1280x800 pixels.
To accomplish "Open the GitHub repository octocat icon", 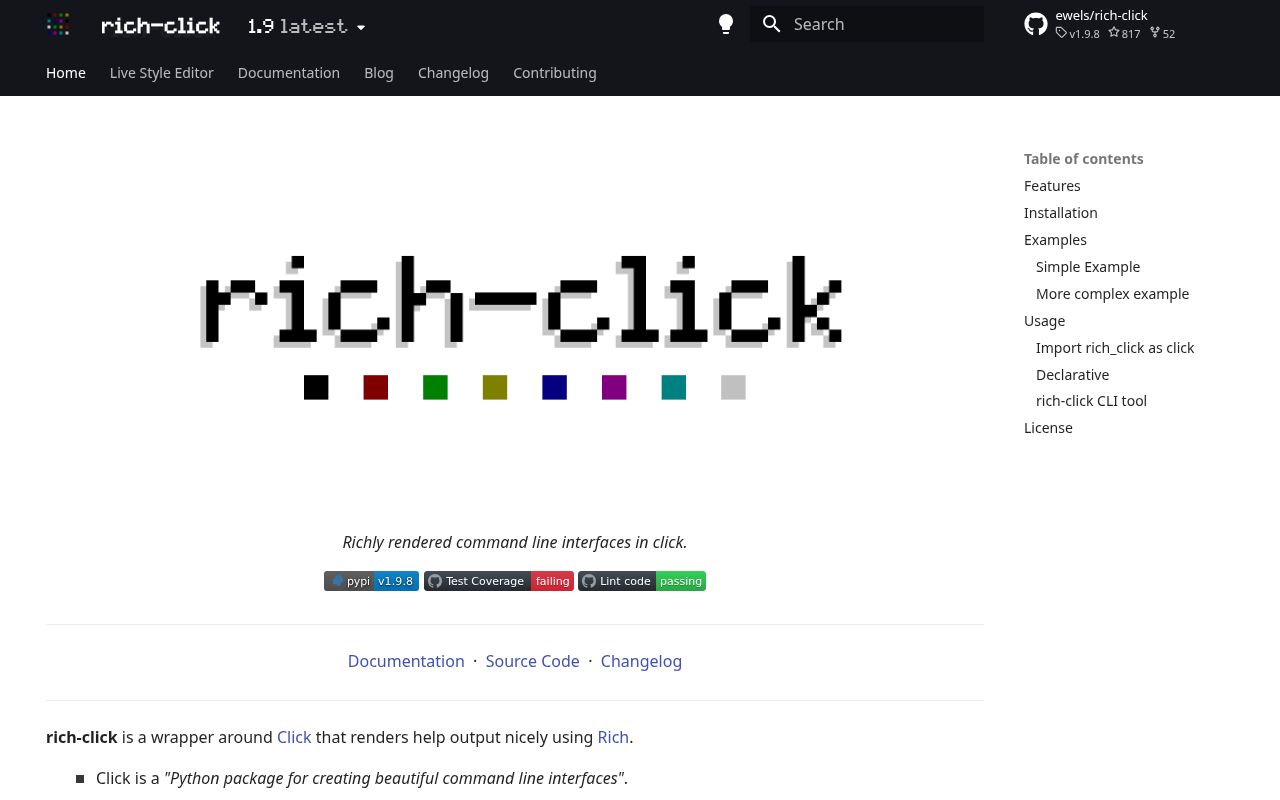I will (1036, 24).
